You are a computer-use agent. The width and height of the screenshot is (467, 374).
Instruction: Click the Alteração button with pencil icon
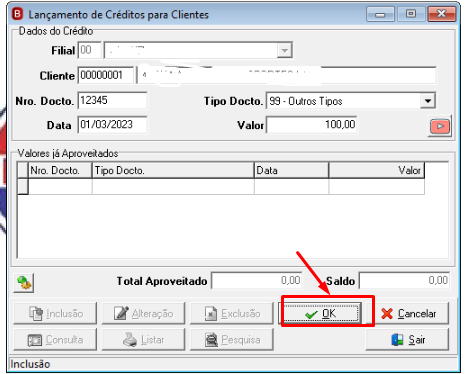(x=143, y=313)
